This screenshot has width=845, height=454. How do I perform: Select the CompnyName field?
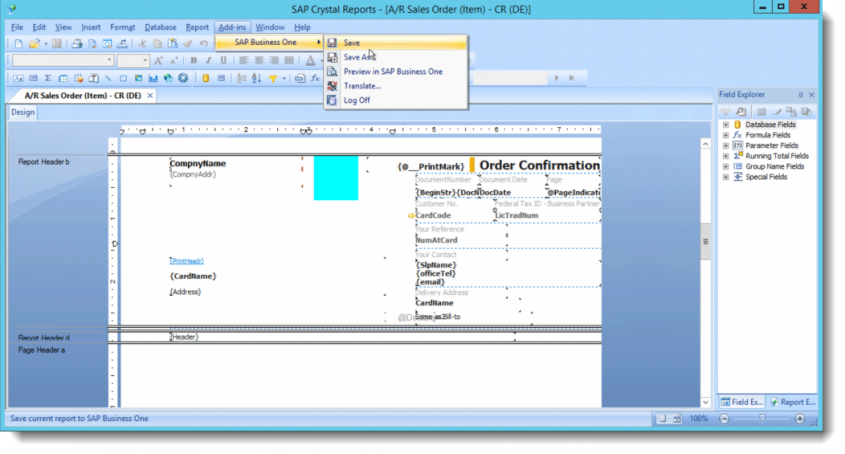[x=197, y=163]
